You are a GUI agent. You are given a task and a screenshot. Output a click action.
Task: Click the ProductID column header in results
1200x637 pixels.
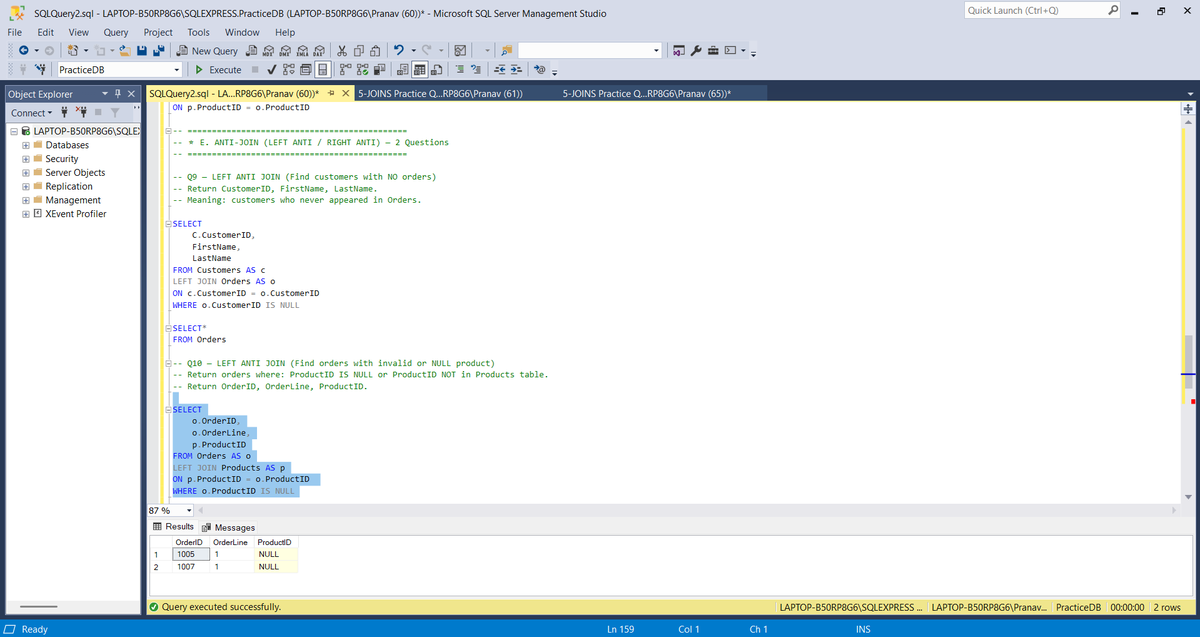click(274, 541)
